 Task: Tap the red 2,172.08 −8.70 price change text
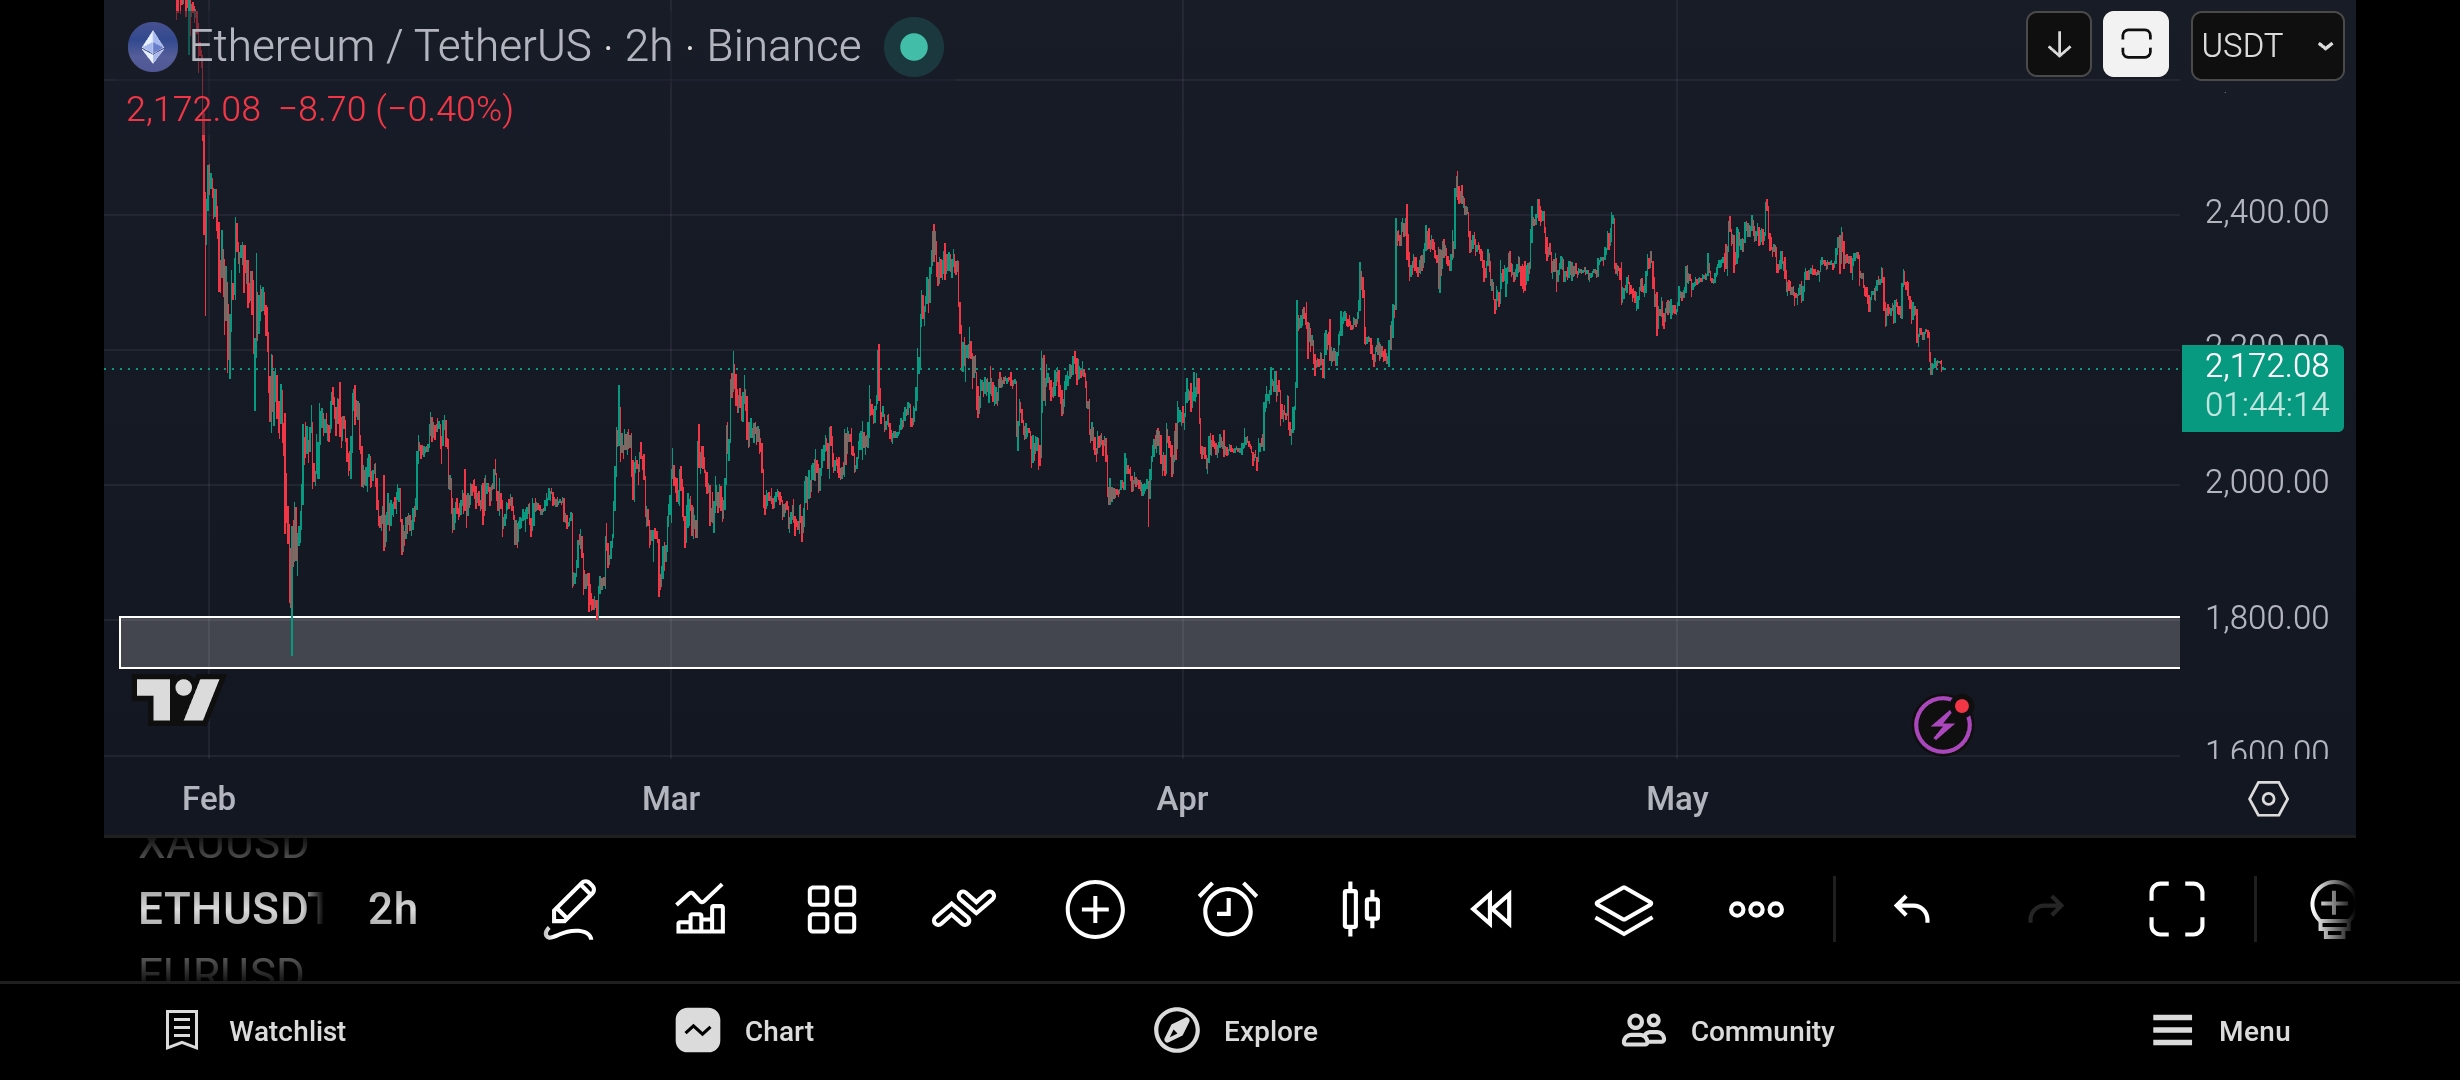tap(320, 109)
